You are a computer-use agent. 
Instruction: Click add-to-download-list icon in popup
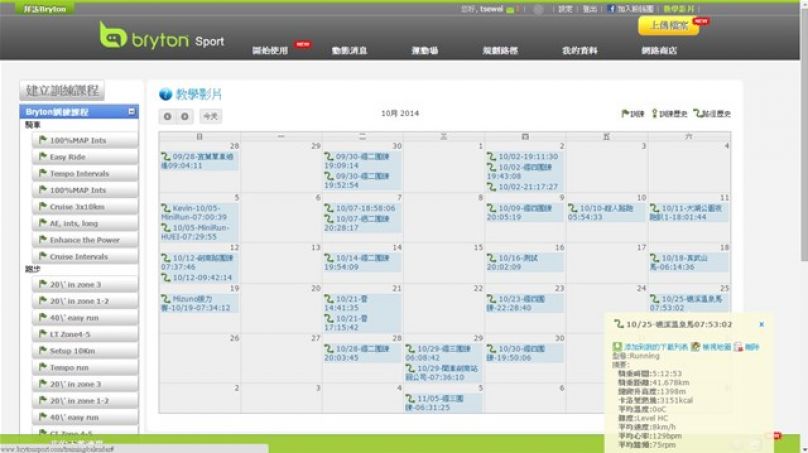coord(617,345)
